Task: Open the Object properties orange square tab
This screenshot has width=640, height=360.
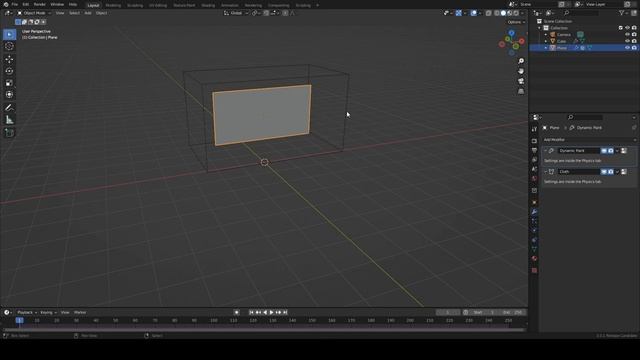Action: point(534,202)
